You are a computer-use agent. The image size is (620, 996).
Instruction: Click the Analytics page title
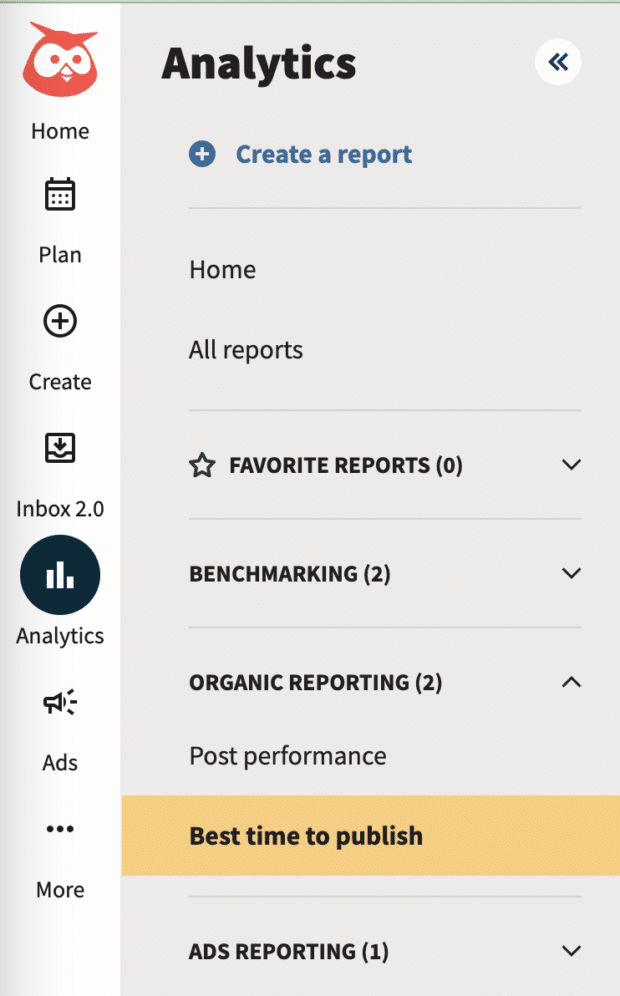click(258, 62)
